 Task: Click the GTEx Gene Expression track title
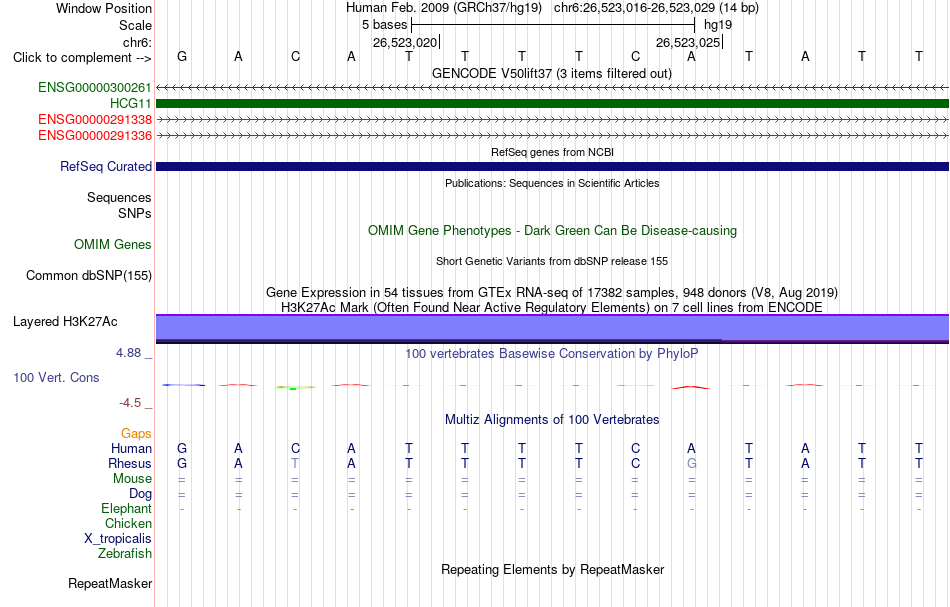[552, 293]
